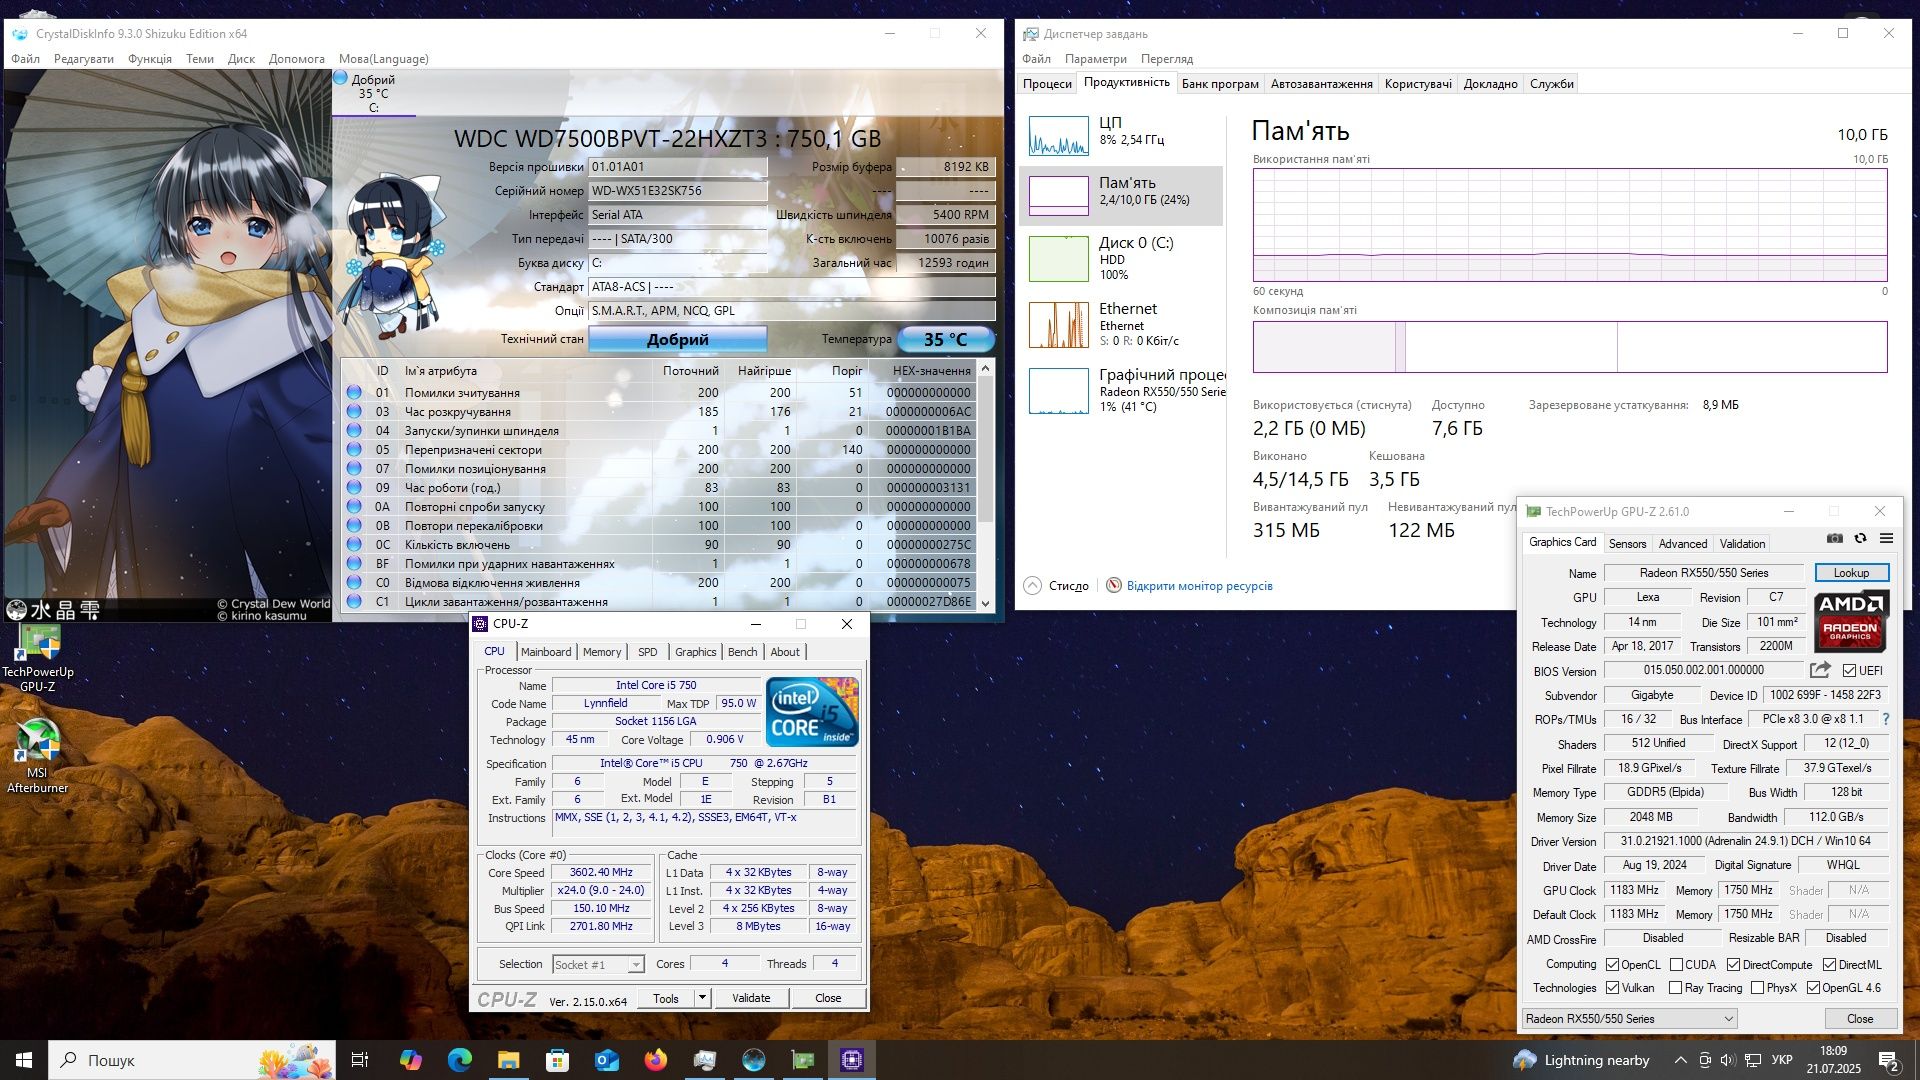
Task: Take a GPU-Z screenshot with the camera icon
Action: click(1834, 538)
